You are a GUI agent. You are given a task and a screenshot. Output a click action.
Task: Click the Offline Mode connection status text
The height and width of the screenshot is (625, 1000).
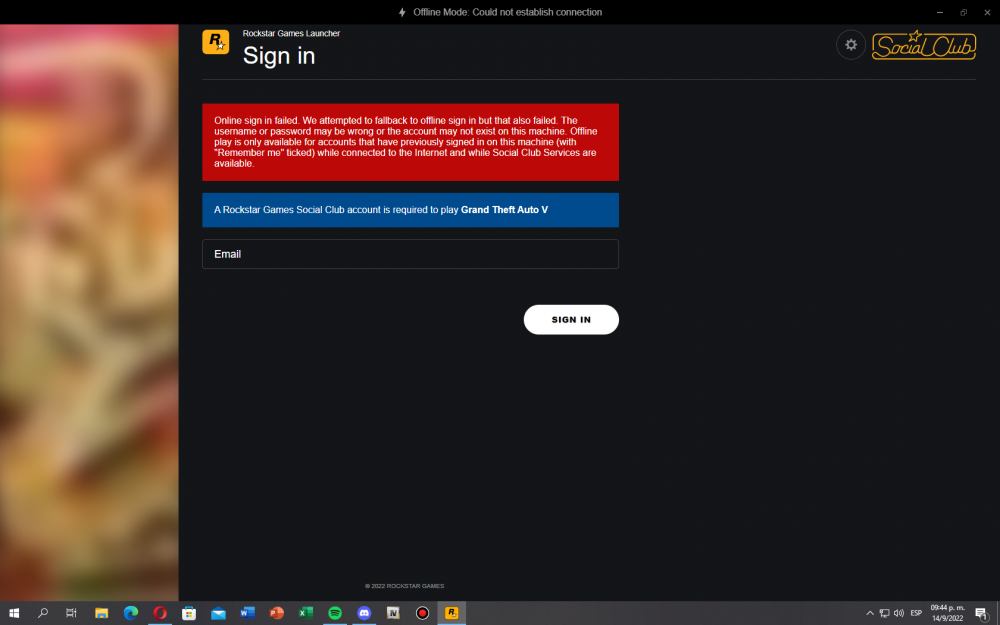pyautogui.click(x=507, y=12)
